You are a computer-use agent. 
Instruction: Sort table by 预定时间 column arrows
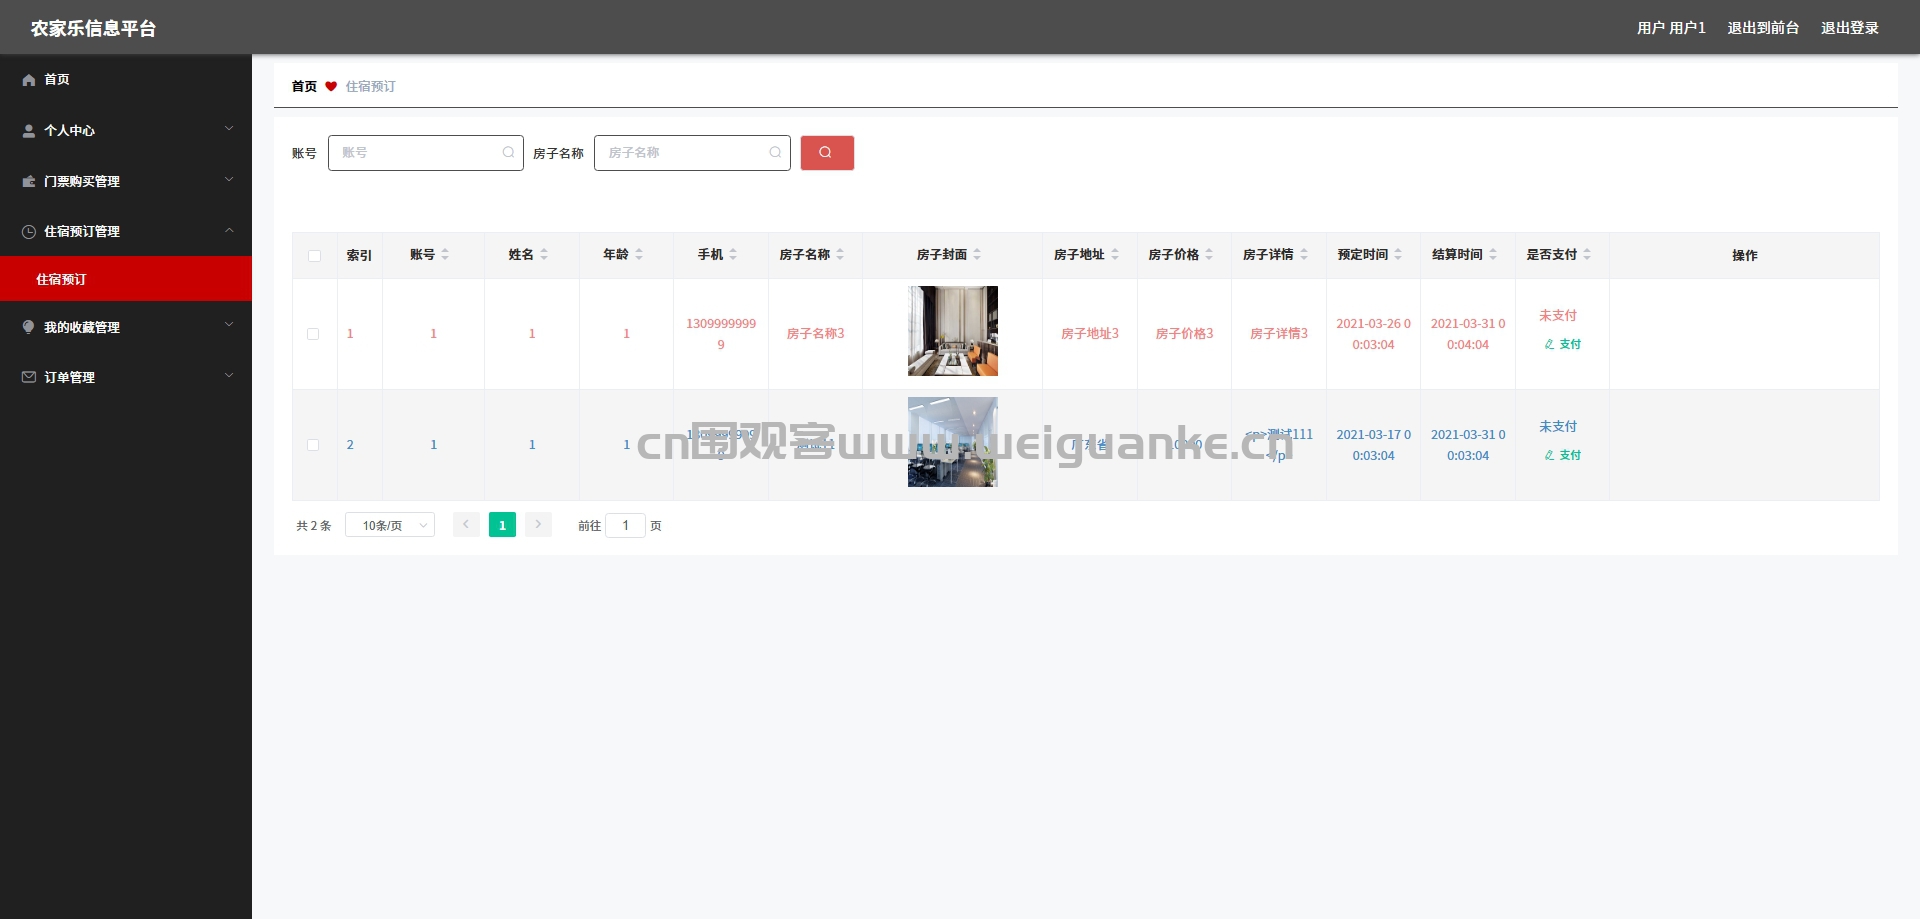[x=1398, y=255]
